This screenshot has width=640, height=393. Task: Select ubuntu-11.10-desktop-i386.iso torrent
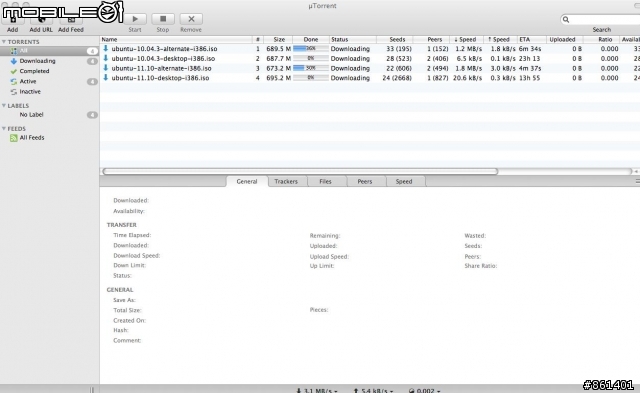(x=160, y=78)
